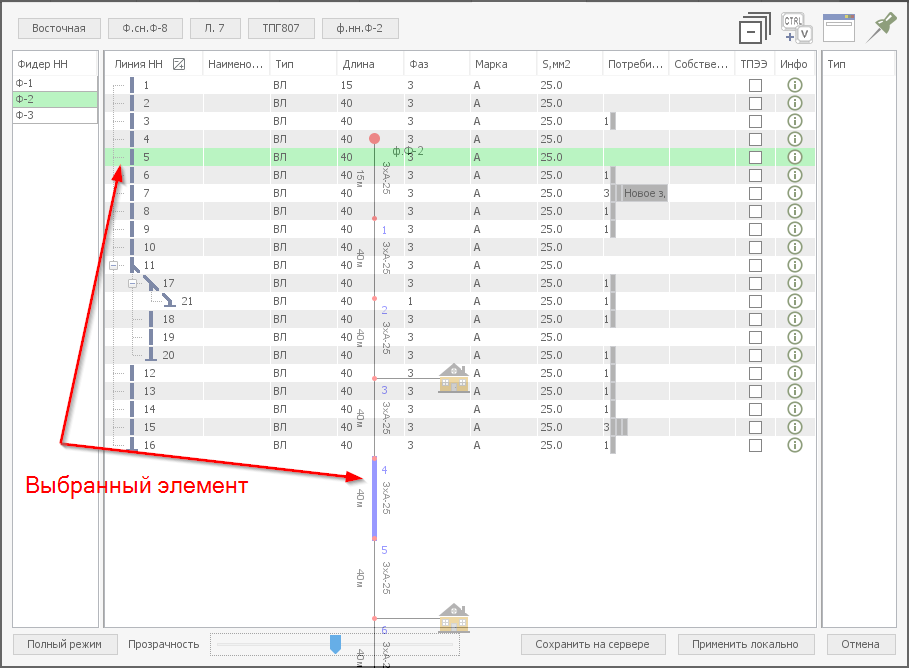Toggle ТПЭЭ checkbox for line 14

coord(755,409)
